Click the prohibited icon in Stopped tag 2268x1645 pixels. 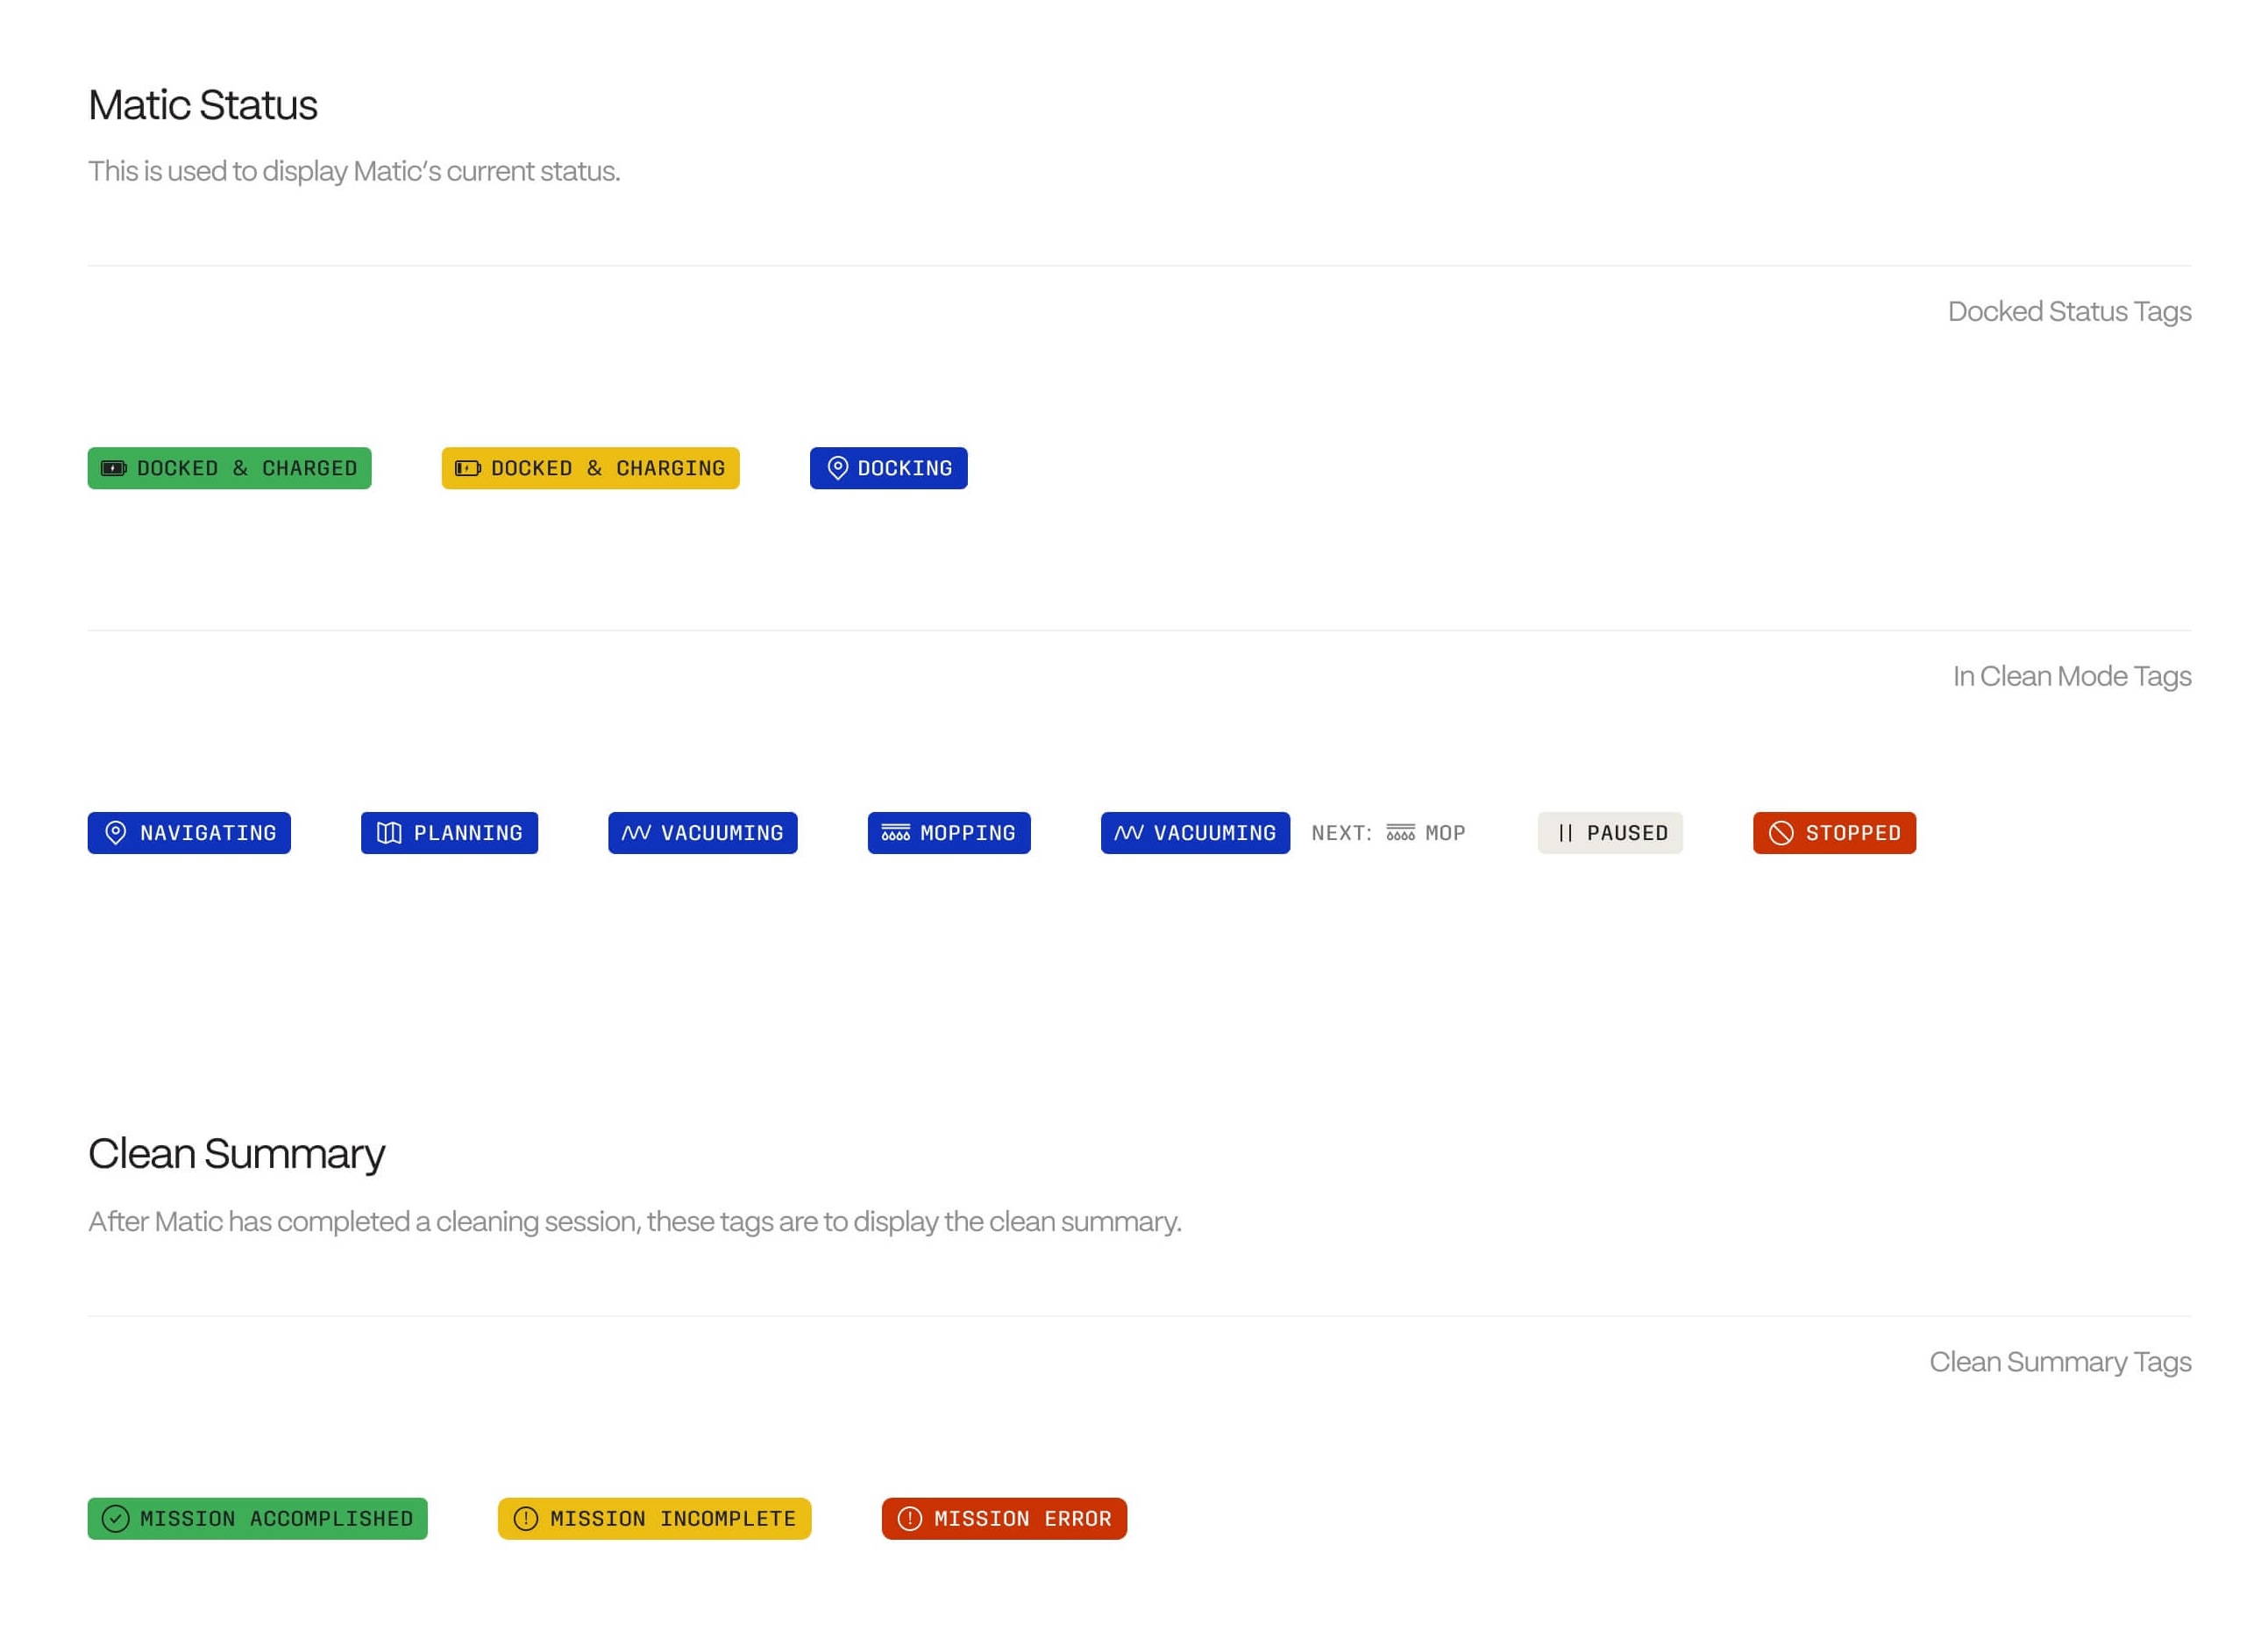(1781, 833)
